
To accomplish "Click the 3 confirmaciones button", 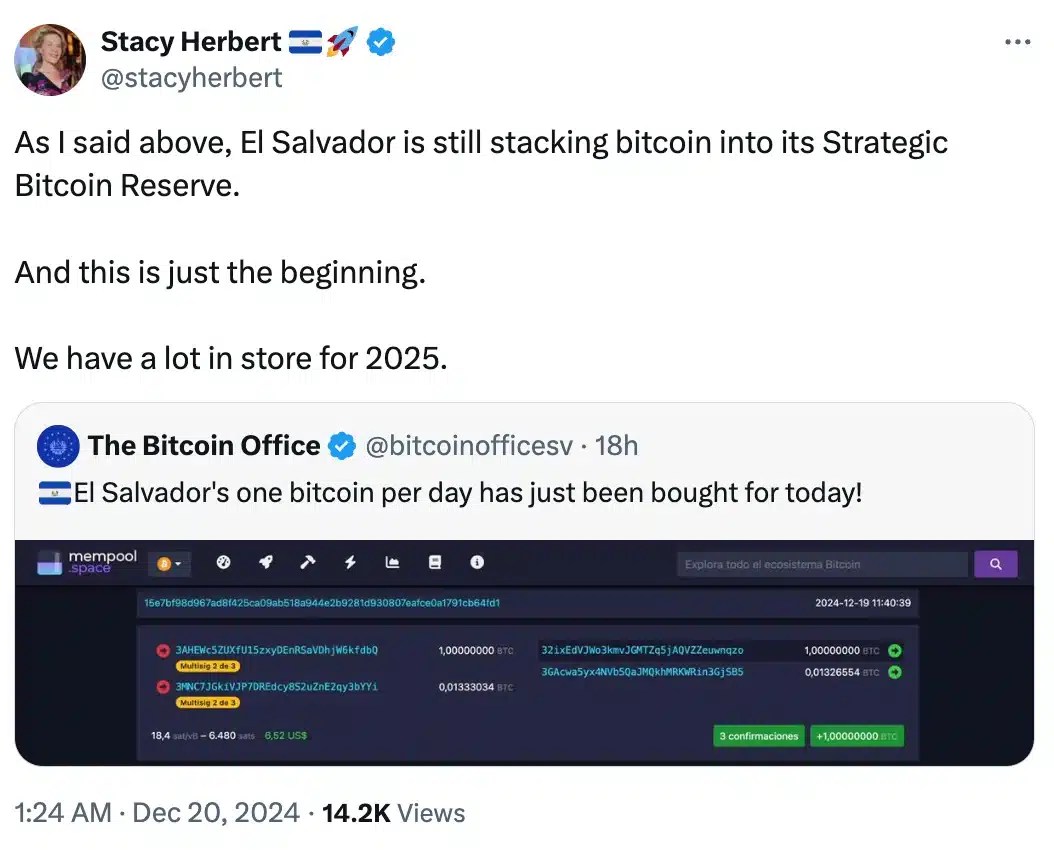I will pyautogui.click(x=759, y=736).
